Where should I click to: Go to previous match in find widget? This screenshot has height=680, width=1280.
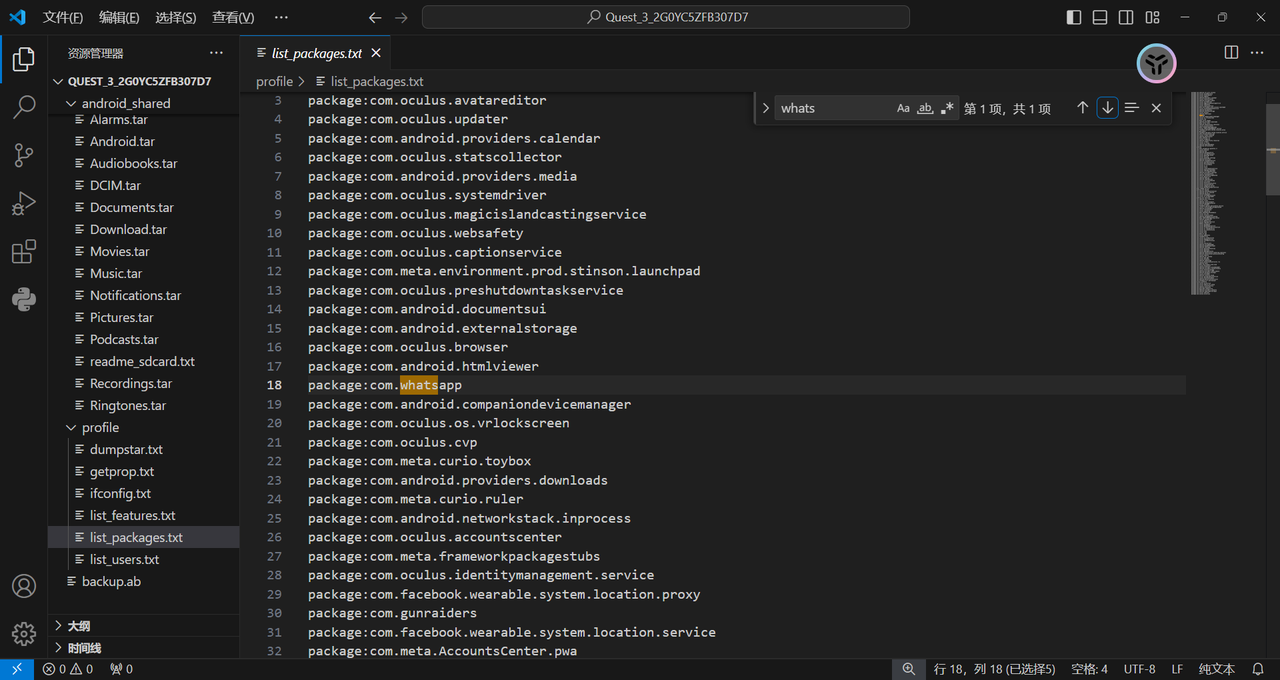point(1082,108)
